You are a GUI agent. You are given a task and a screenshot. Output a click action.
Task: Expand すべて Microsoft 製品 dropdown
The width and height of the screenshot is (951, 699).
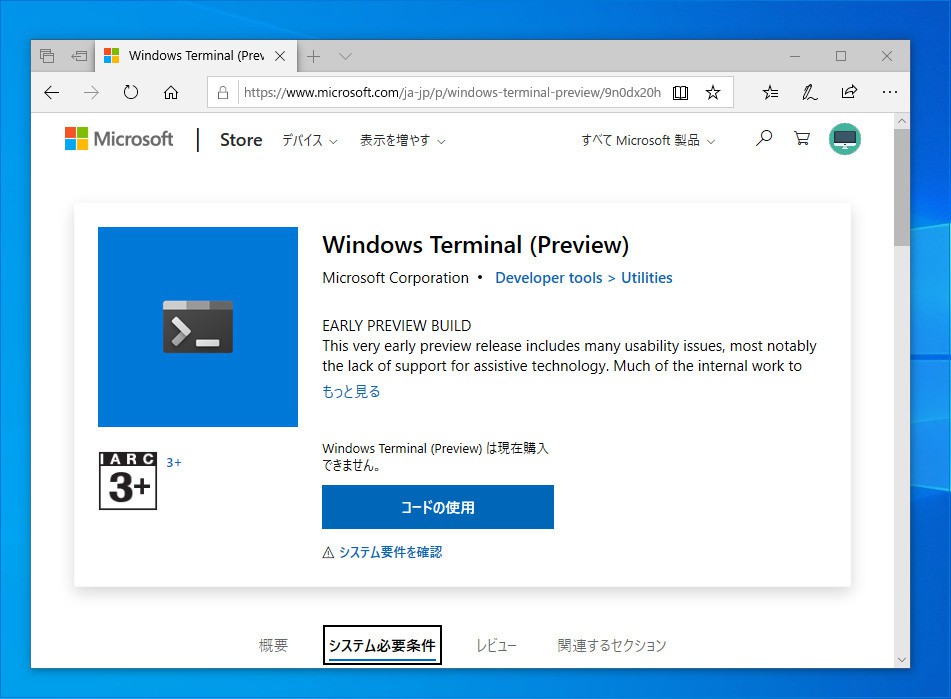pos(648,141)
